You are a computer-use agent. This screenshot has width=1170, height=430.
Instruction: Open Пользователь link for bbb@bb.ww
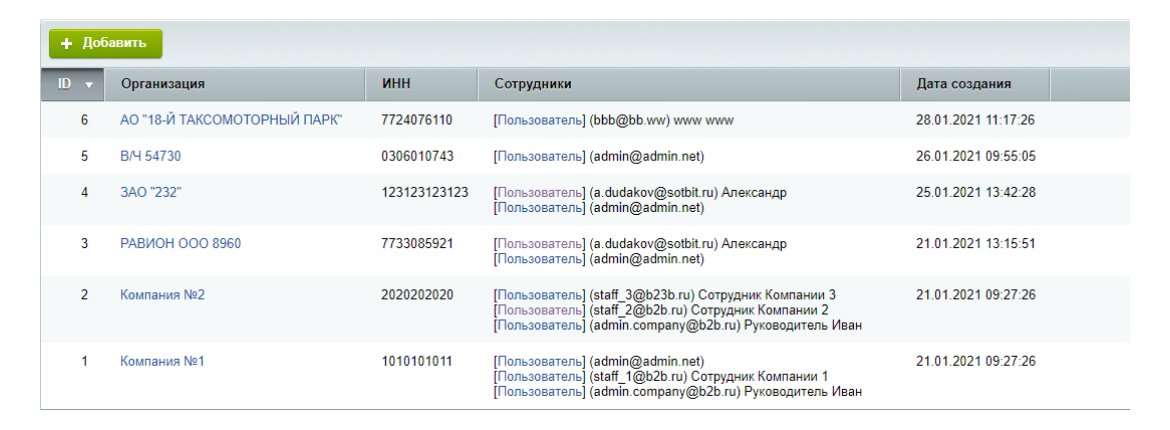[x=541, y=120]
